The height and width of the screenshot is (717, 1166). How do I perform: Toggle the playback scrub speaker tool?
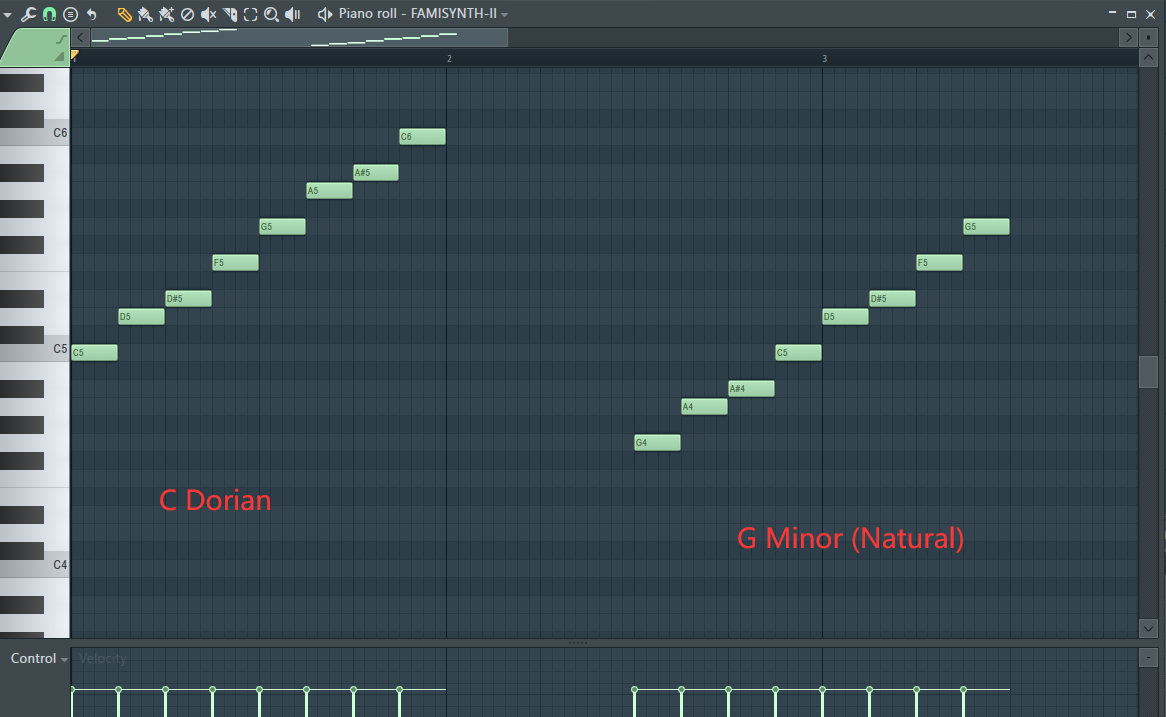pos(292,14)
